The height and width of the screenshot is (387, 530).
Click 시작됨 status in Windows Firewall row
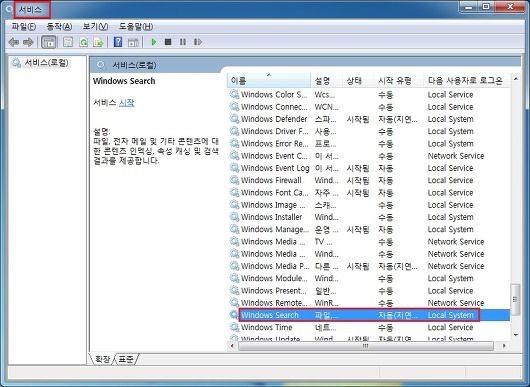pos(358,180)
